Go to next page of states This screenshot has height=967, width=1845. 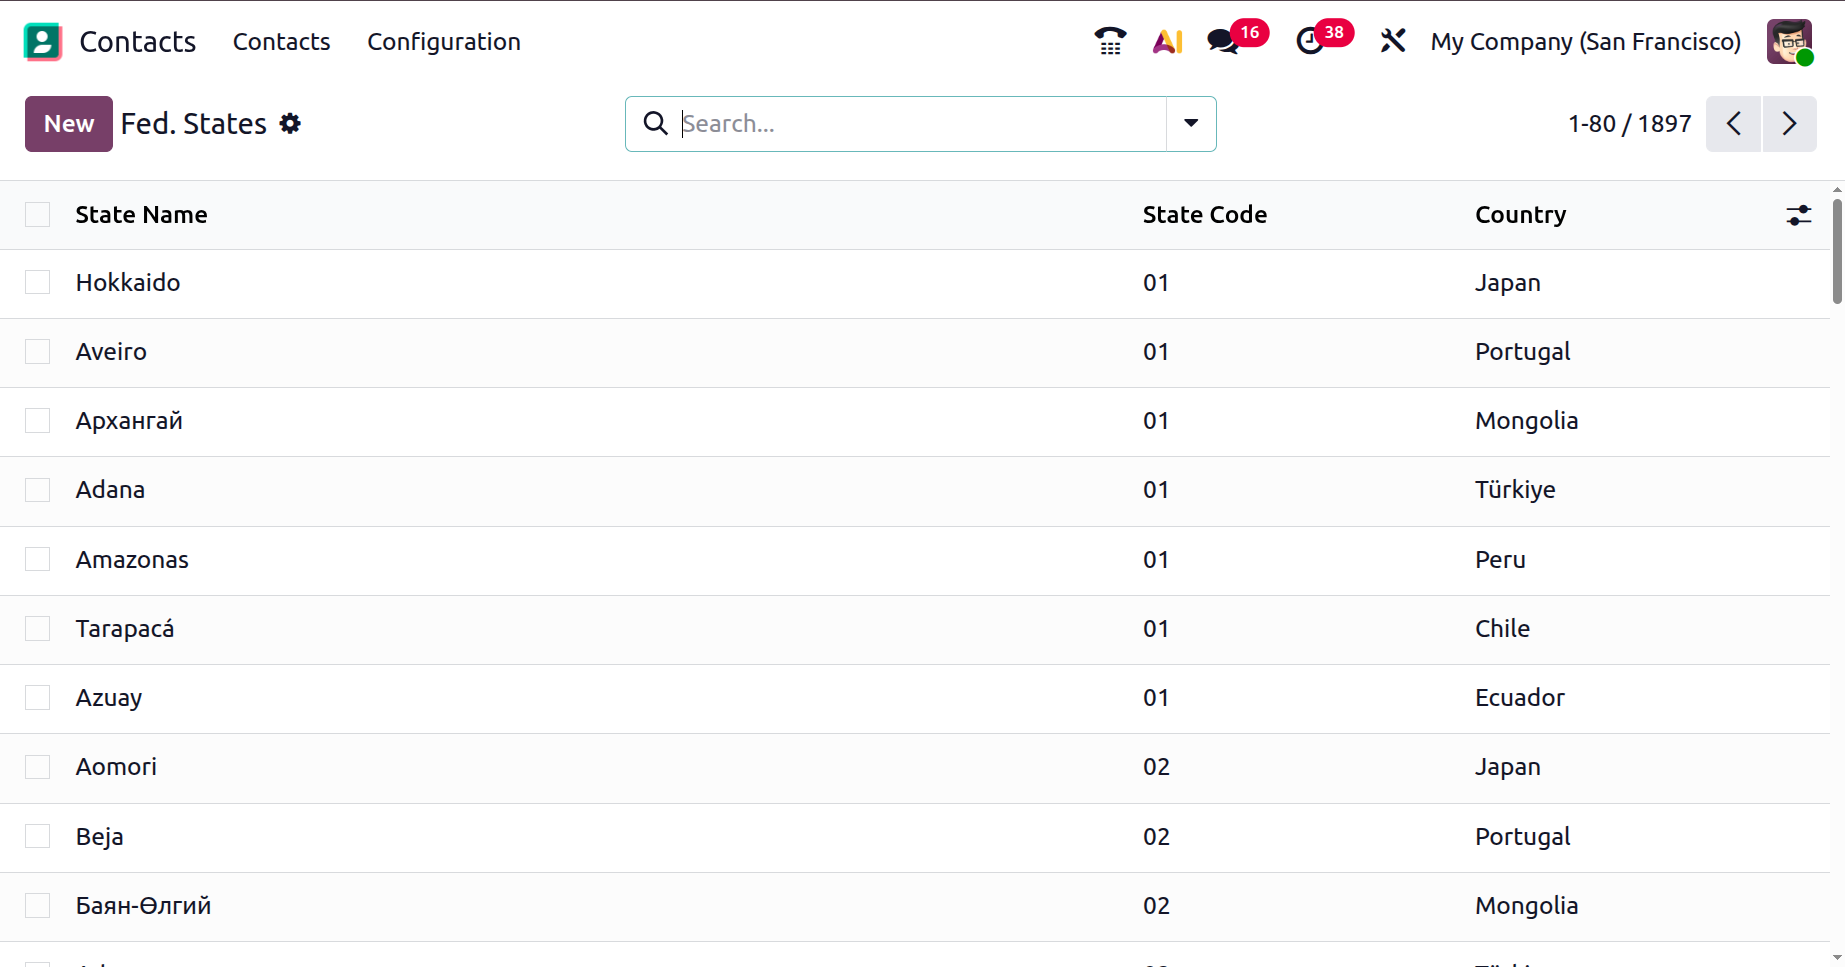coord(1789,124)
